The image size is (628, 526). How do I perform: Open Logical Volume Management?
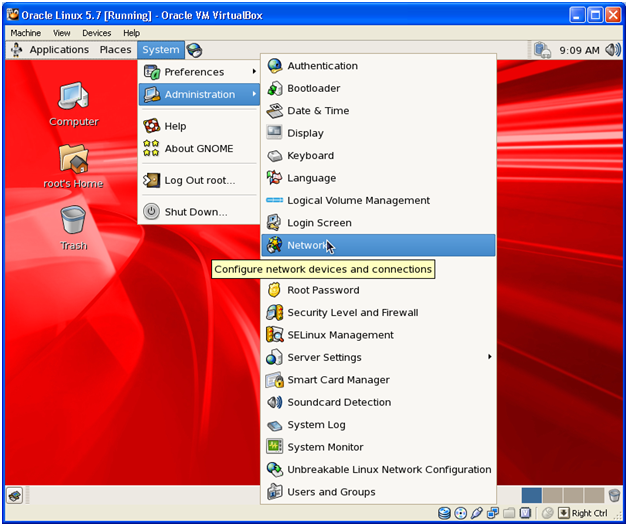click(x=378, y=200)
